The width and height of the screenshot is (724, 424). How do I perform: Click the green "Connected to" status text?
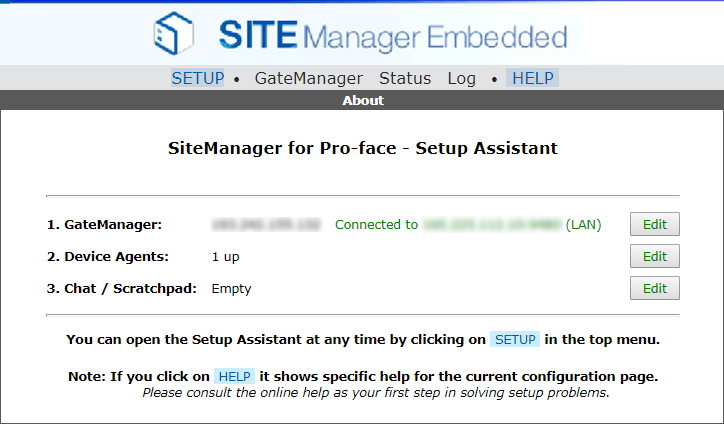[x=376, y=225]
